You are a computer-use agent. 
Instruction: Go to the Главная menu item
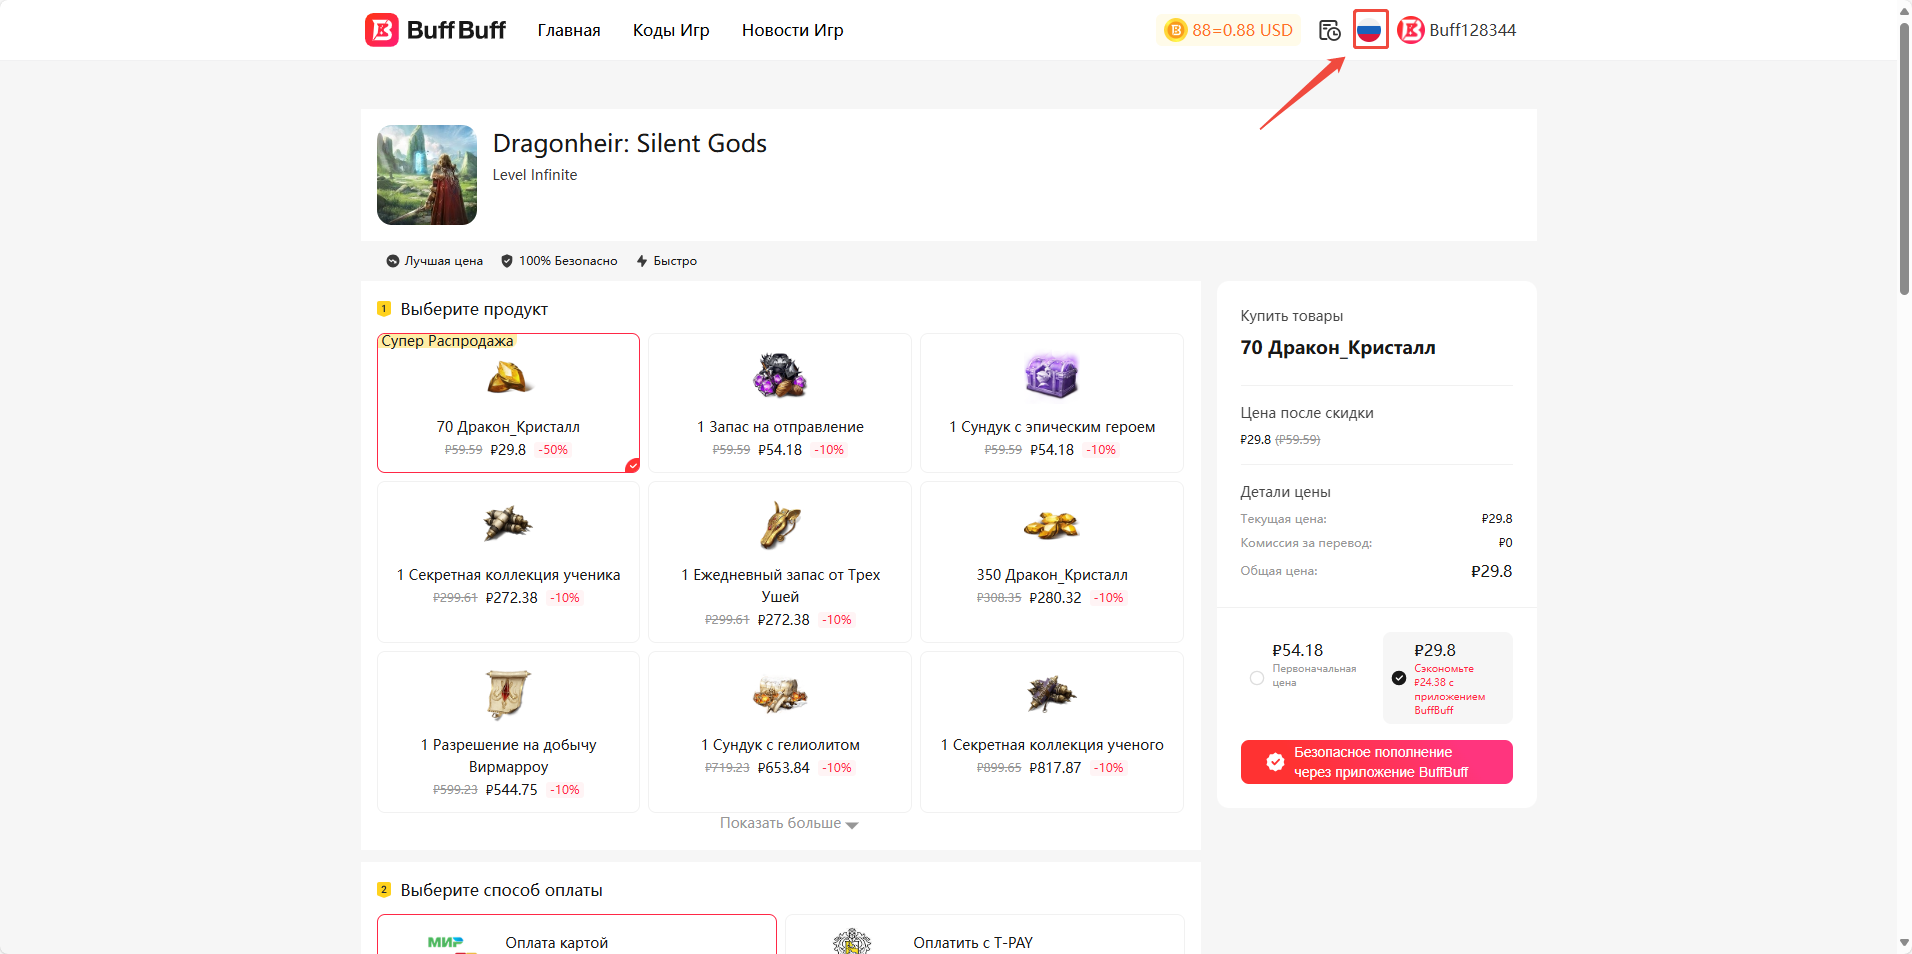point(568,30)
